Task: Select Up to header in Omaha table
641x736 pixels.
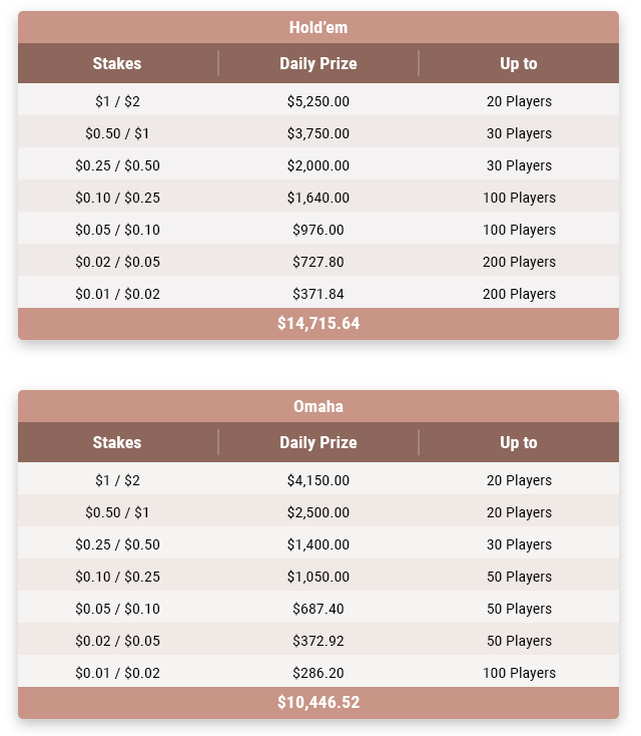Action: pos(519,442)
